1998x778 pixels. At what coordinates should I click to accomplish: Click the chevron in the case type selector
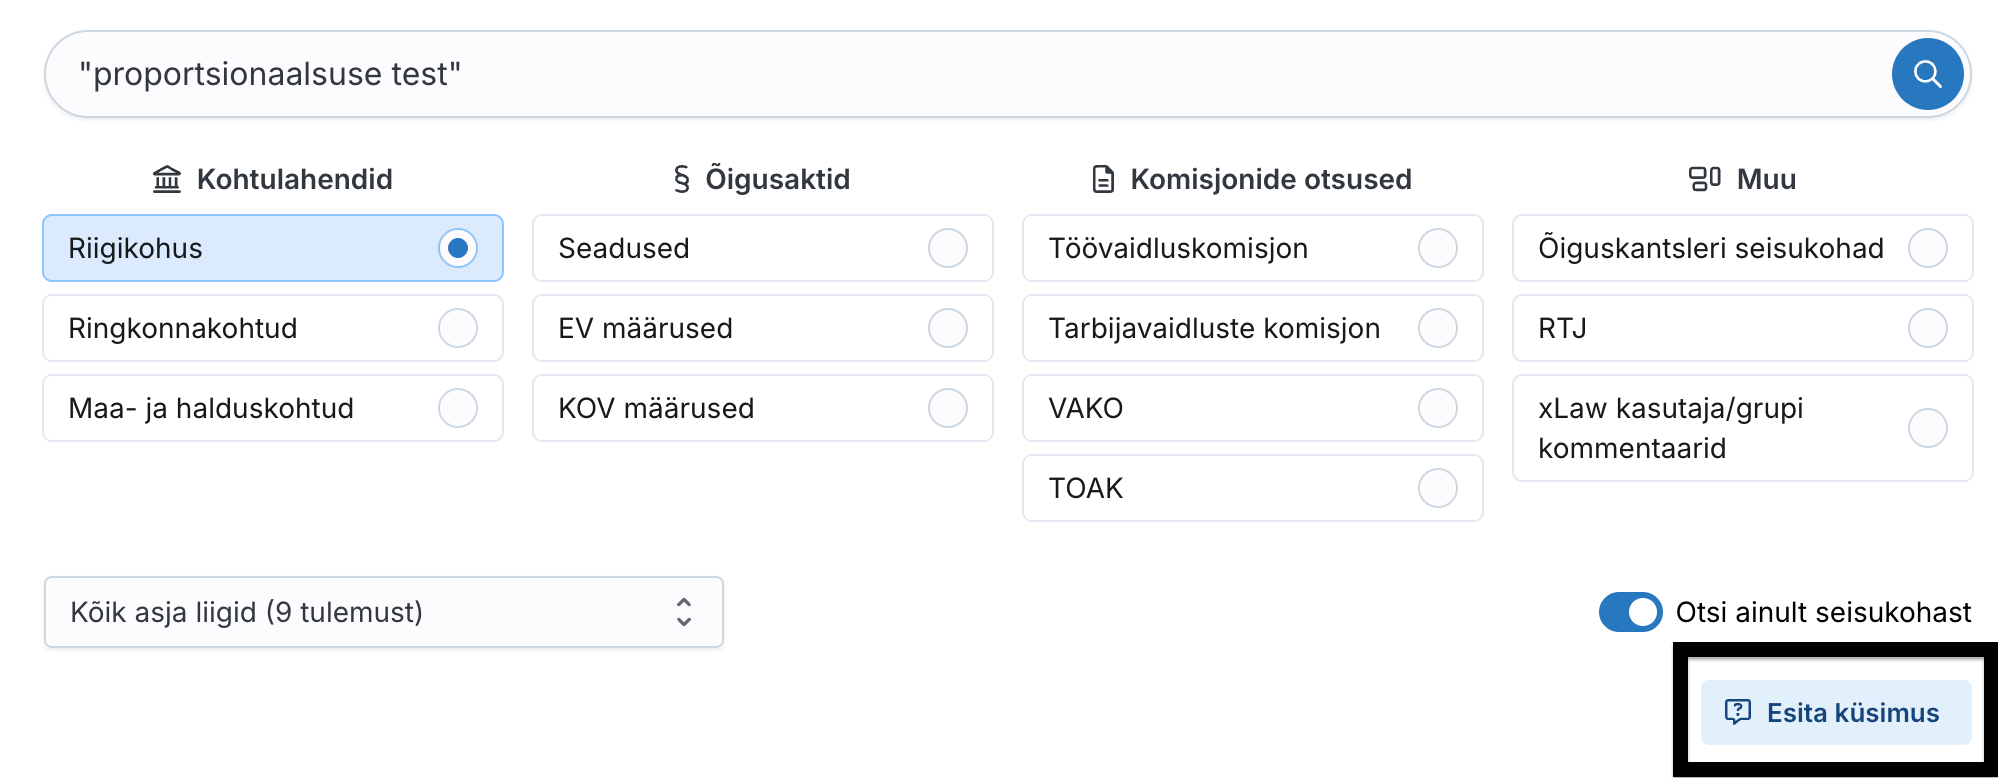684,612
